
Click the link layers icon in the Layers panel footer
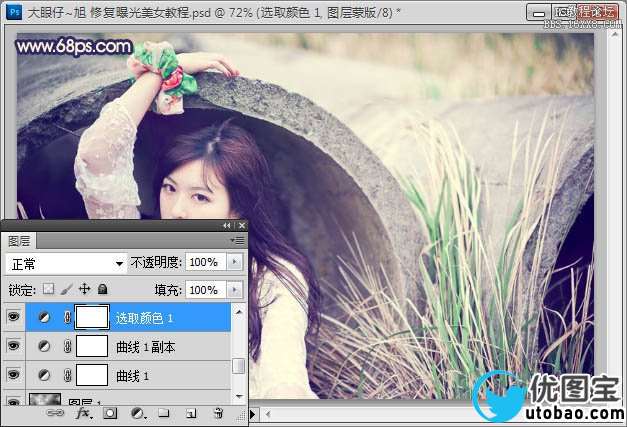point(55,413)
